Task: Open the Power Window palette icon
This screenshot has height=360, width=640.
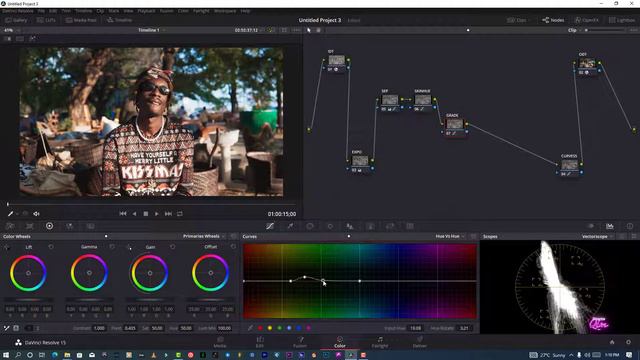Action: 310,226
